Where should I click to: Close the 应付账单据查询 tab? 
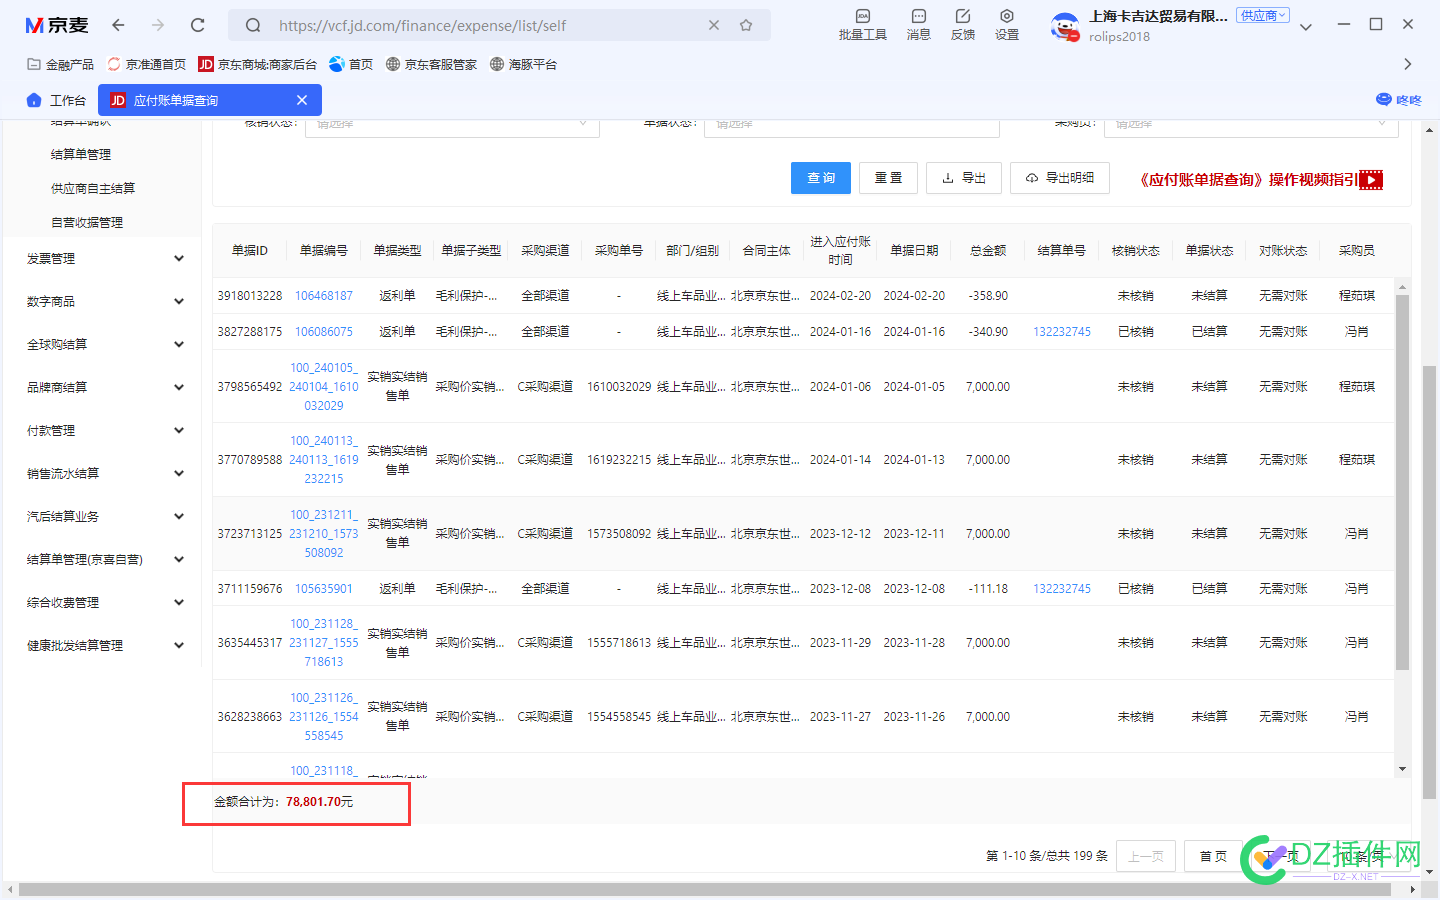tap(302, 100)
